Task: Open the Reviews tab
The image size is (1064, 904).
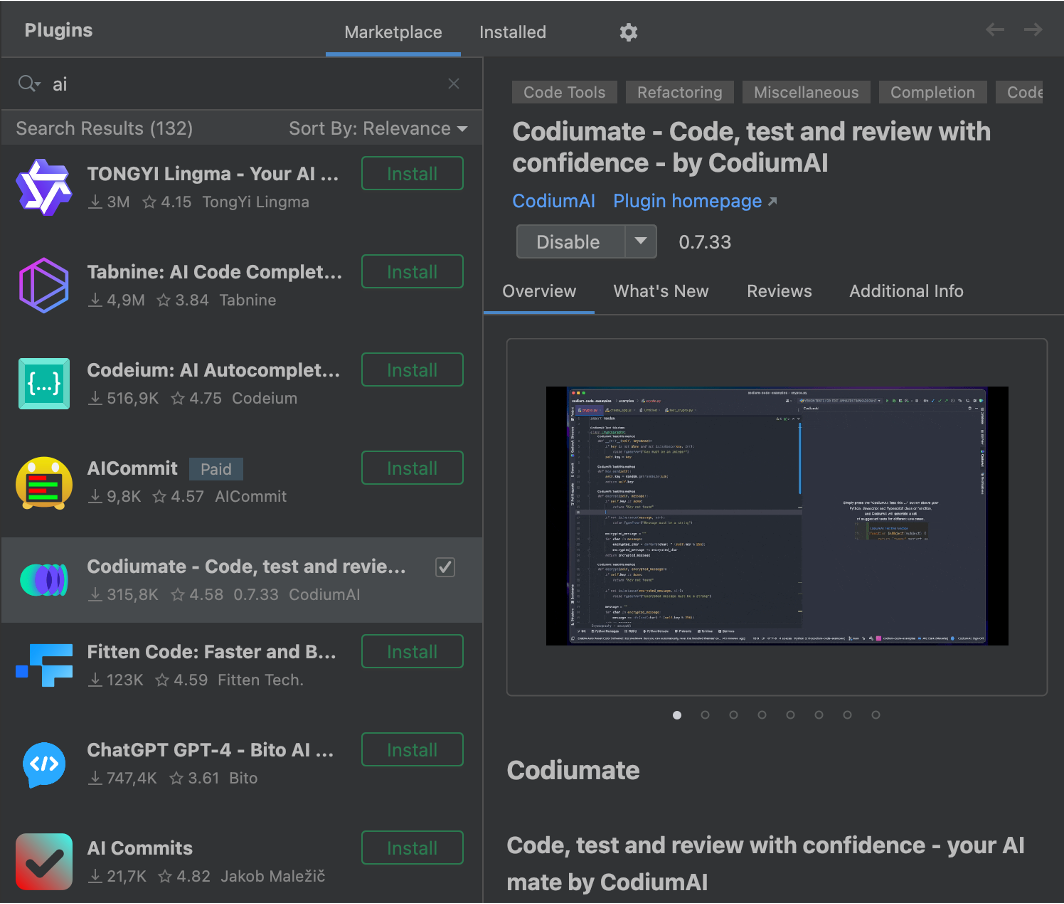Action: tap(779, 291)
